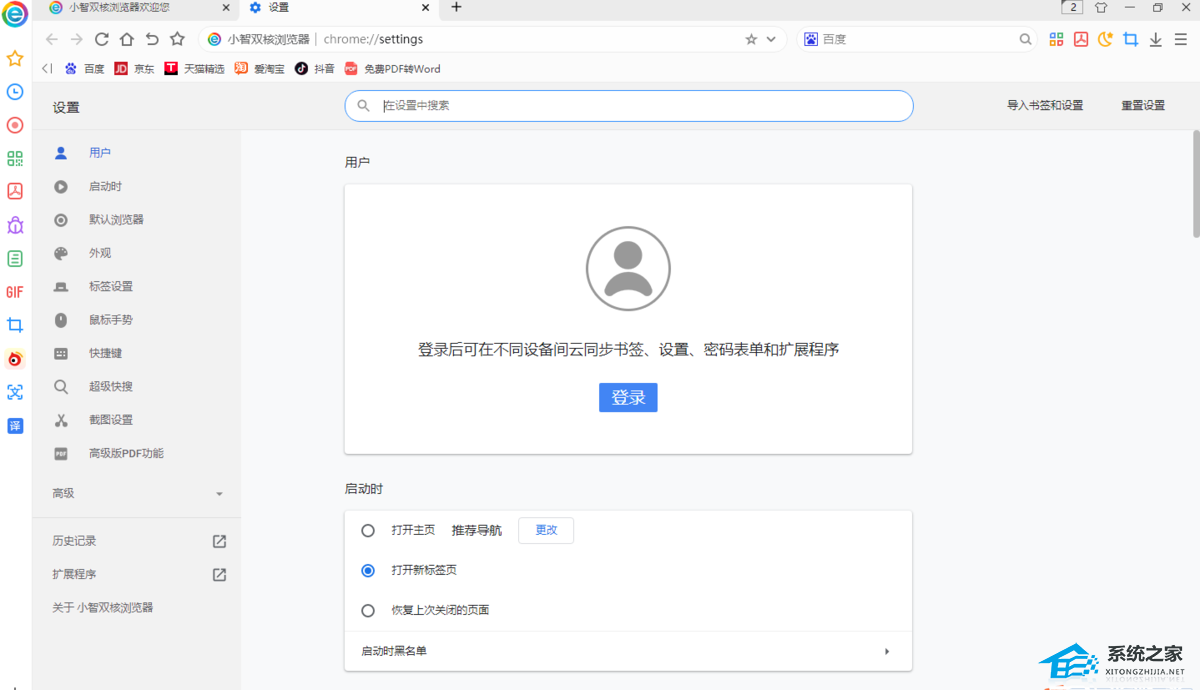
Task: Open 关于 小智双核浏览器
Action: [103, 608]
